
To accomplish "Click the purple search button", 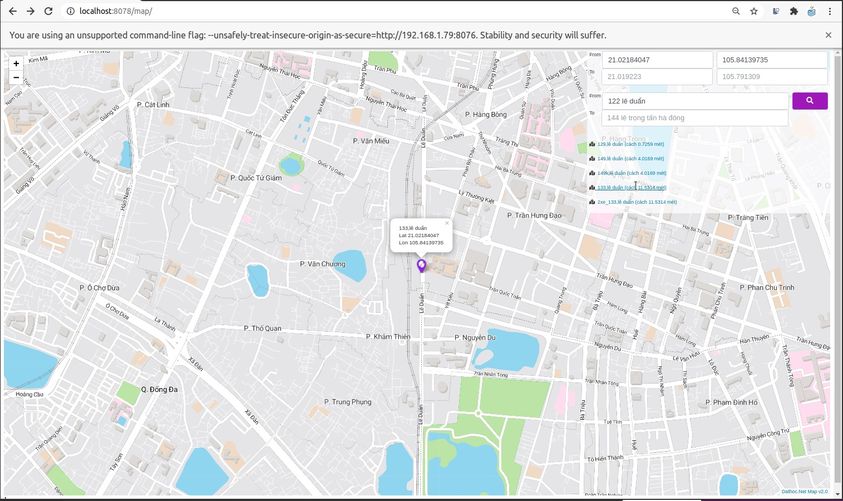I will (810, 101).
